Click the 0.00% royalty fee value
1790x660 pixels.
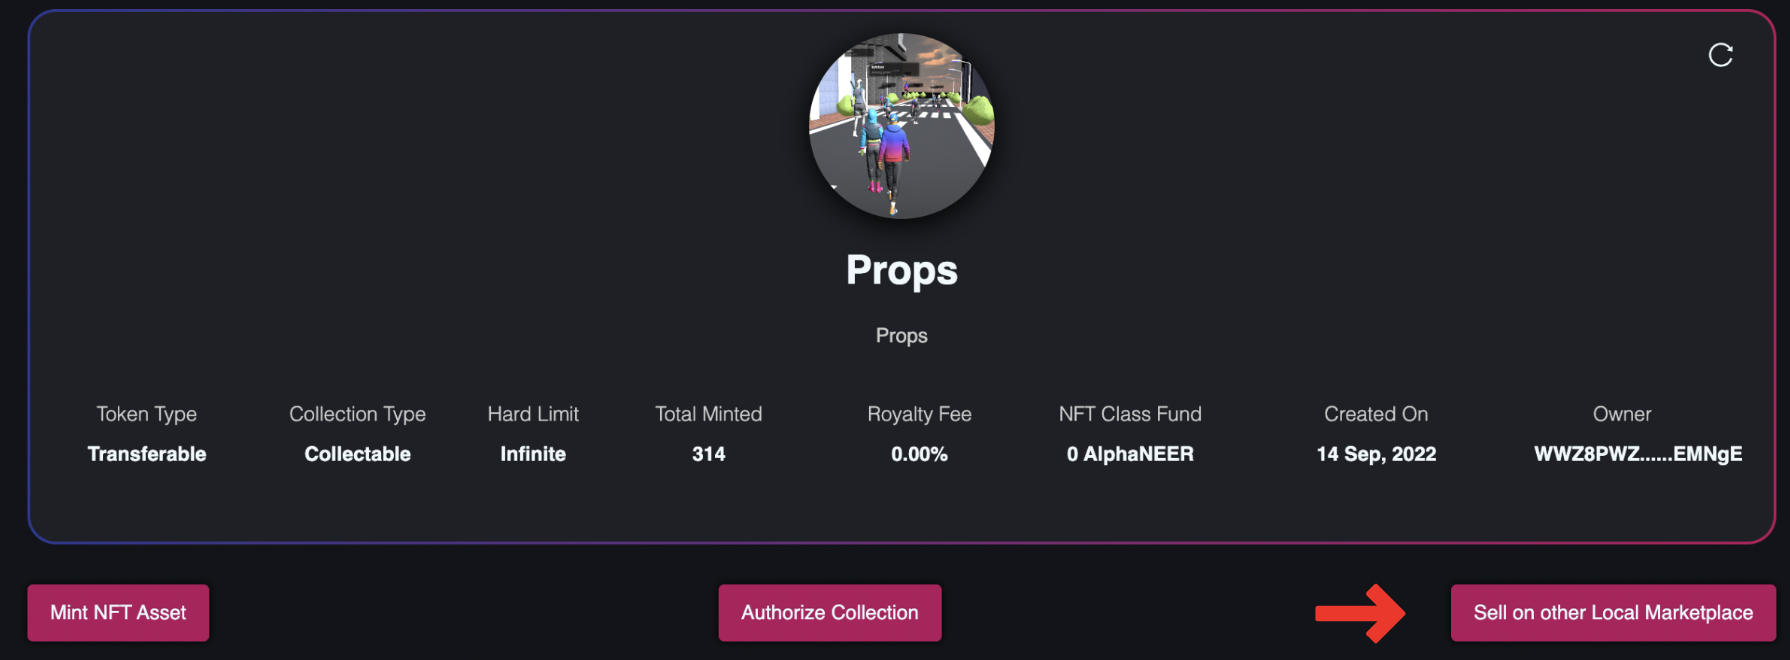coord(919,454)
